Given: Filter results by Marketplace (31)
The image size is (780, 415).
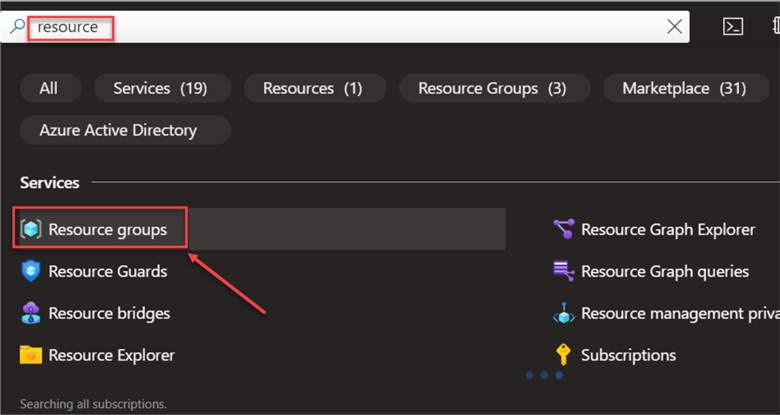Looking at the screenshot, I should pyautogui.click(x=684, y=88).
